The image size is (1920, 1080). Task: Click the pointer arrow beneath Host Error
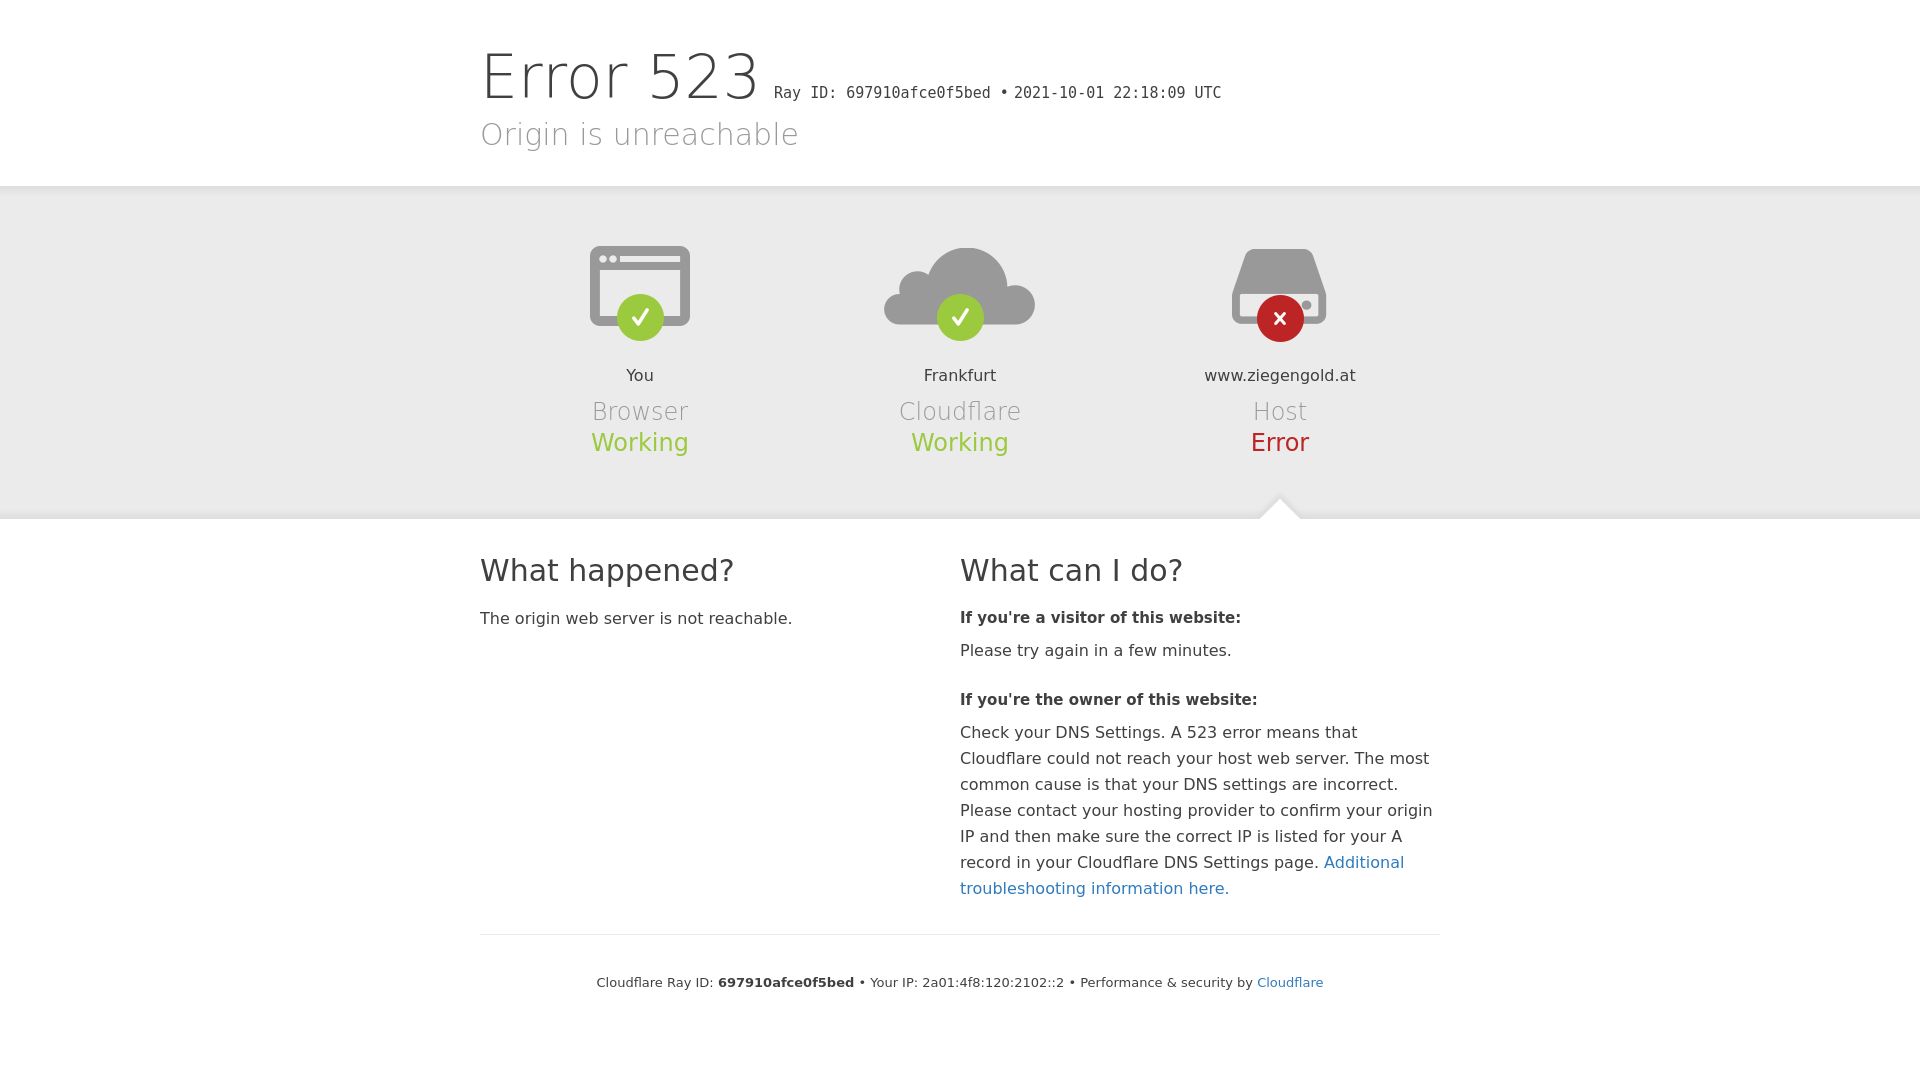(x=1280, y=508)
